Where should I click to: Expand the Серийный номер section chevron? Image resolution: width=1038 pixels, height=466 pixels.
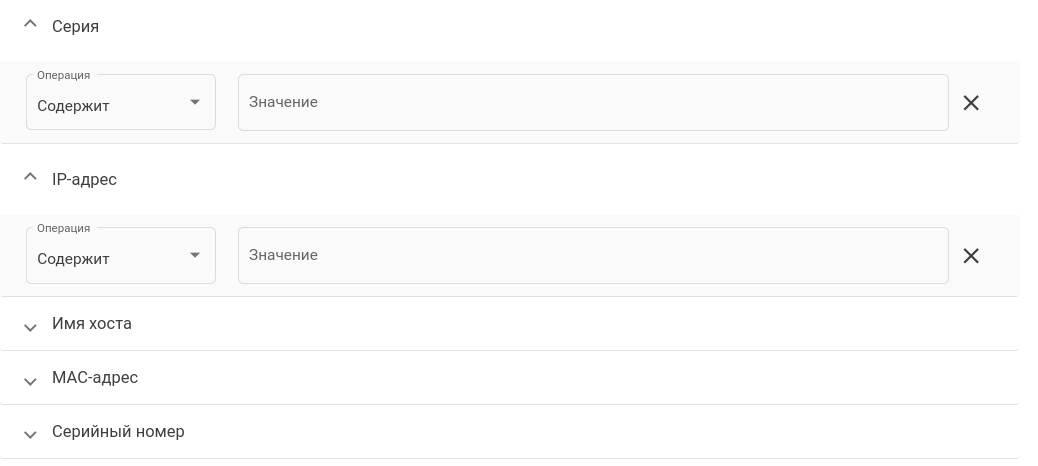tap(30, 434)
